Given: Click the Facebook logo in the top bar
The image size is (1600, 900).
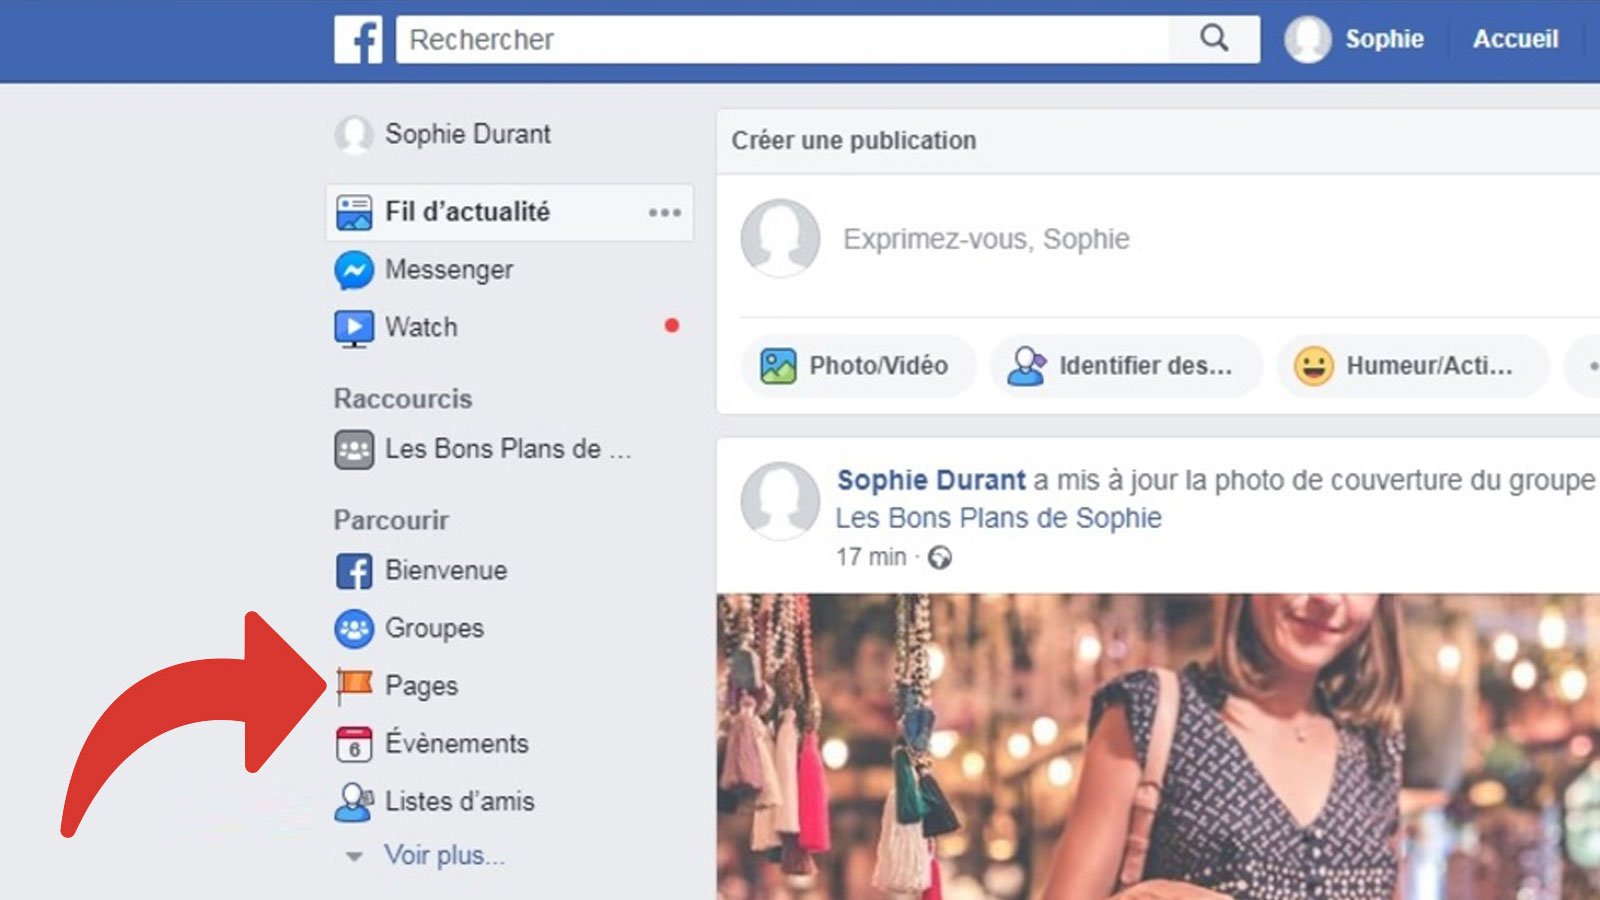Looking at the screenshot, I should [360, 40].
